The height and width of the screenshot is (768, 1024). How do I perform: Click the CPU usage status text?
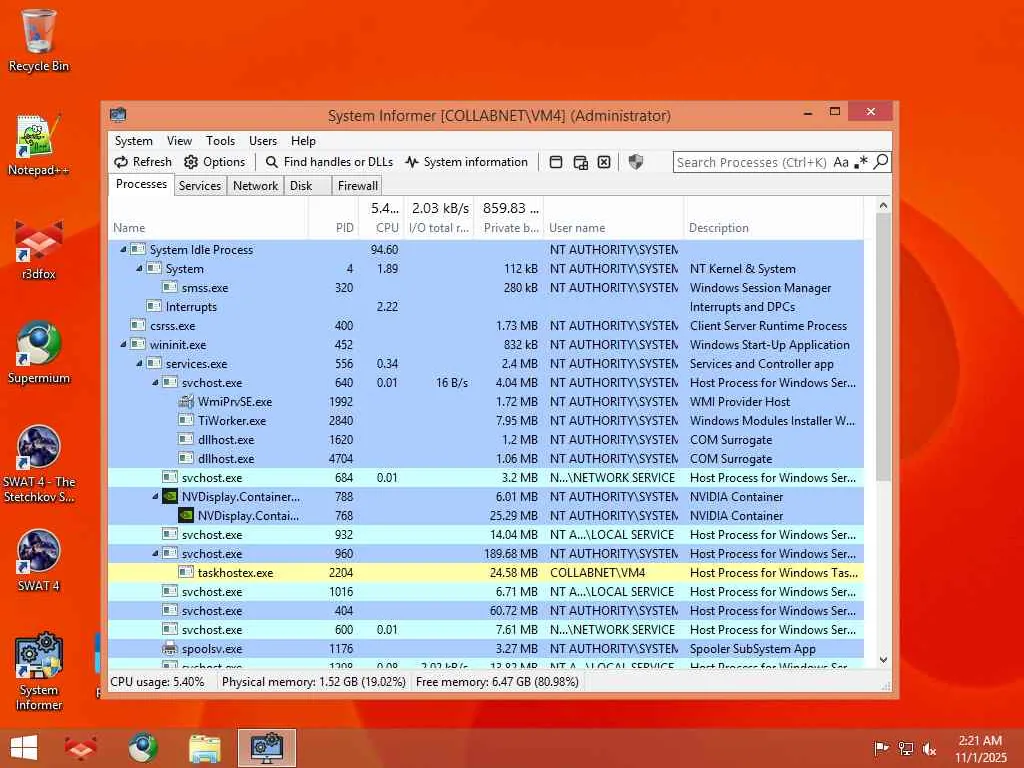pyautogui.click(x=157, y=682)
